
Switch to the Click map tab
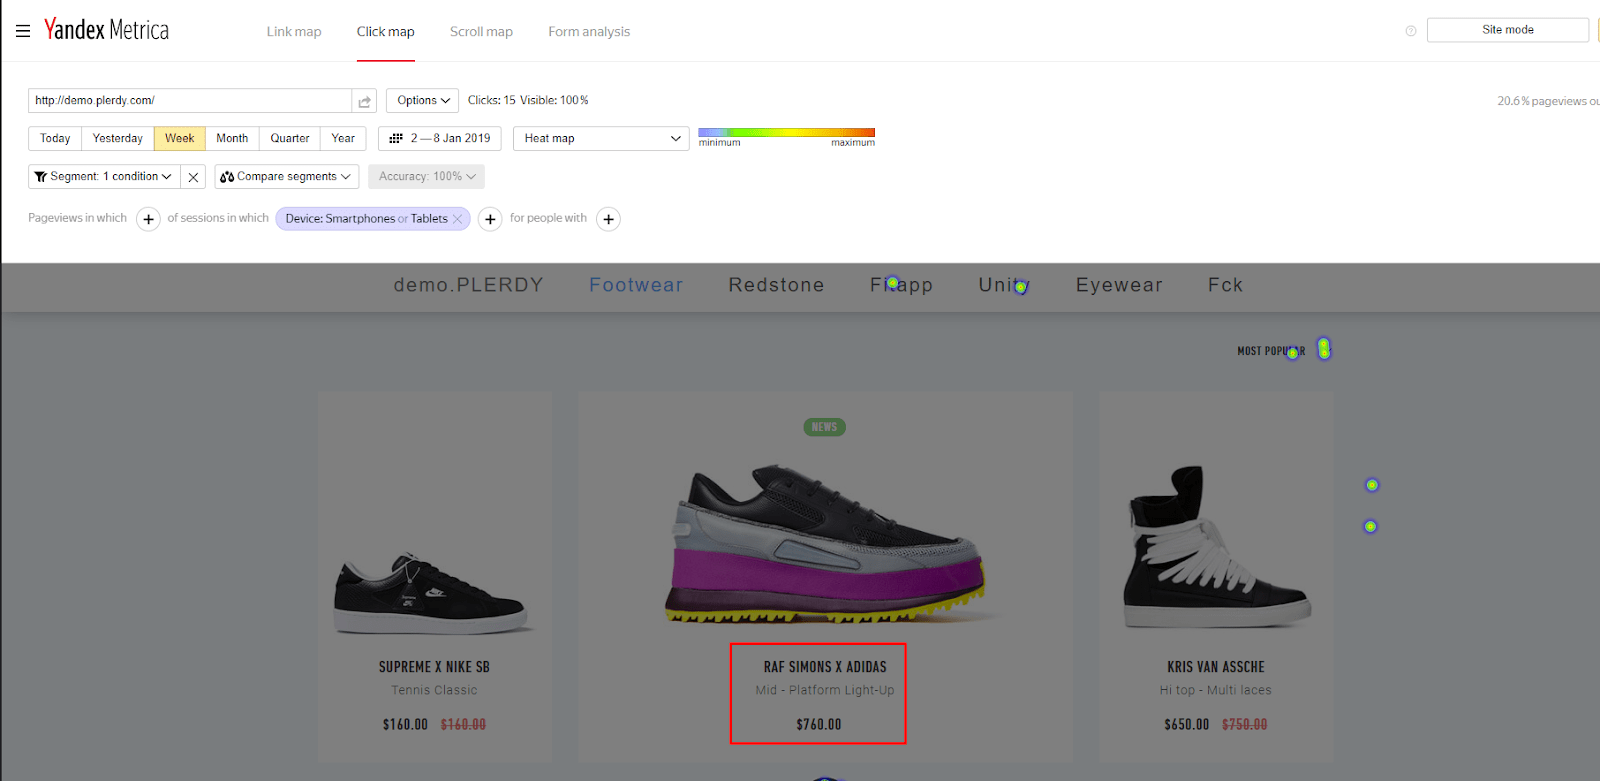(x=386, y=32)
